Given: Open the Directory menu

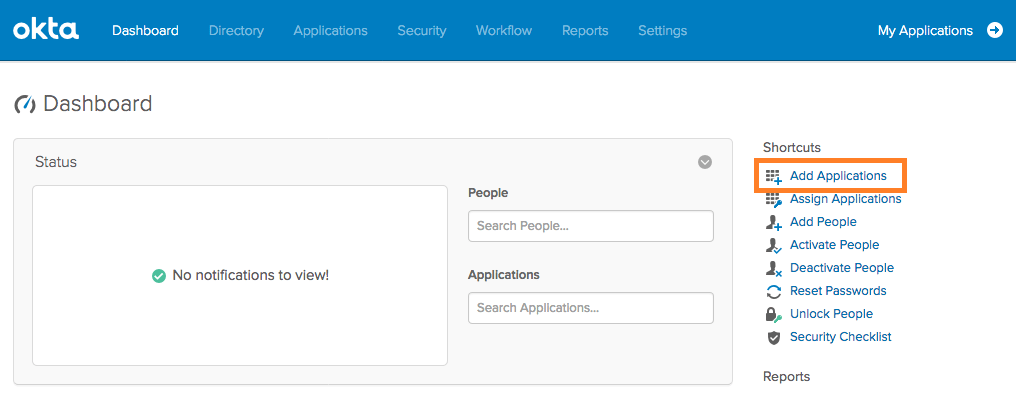Looking at the screenshot, I should [x=236, y=30].
